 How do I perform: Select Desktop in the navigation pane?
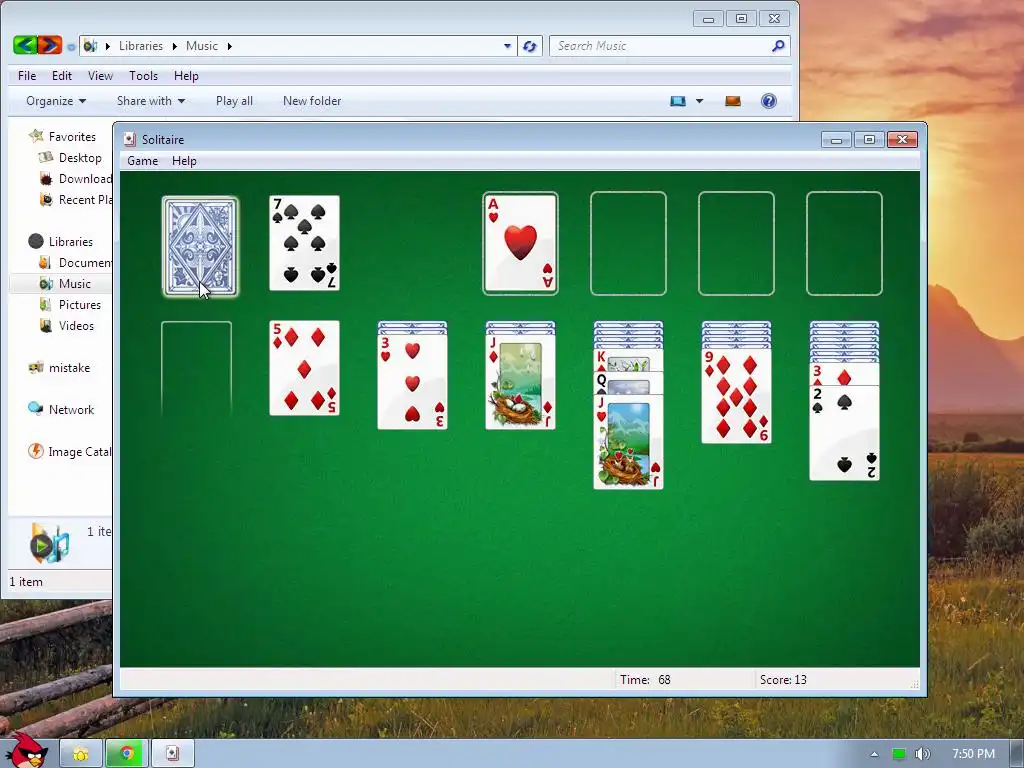[71, 157]
